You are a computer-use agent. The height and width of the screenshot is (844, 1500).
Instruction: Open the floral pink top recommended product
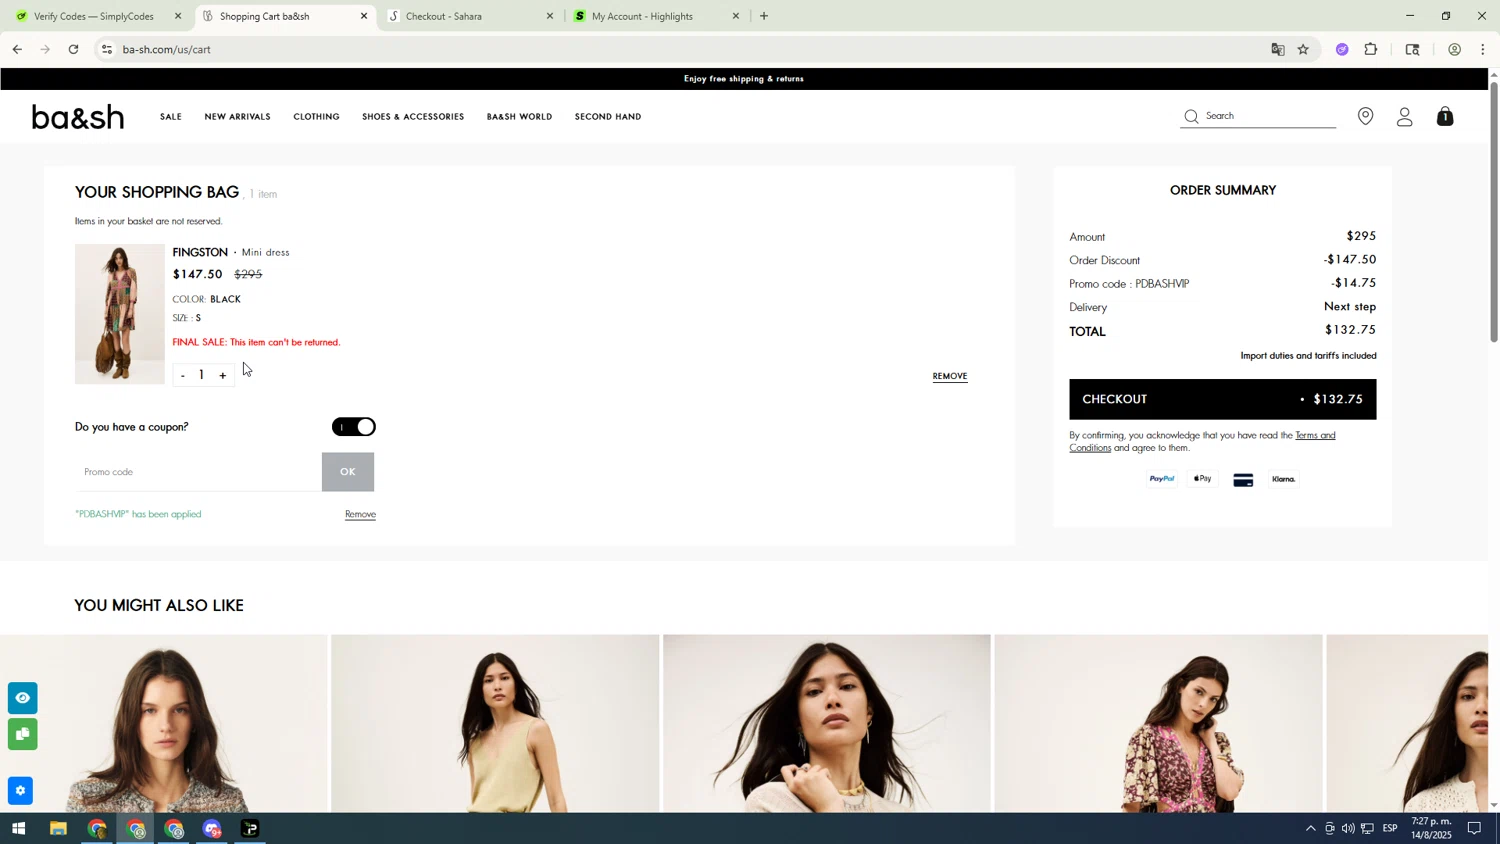click(1158, 724)
